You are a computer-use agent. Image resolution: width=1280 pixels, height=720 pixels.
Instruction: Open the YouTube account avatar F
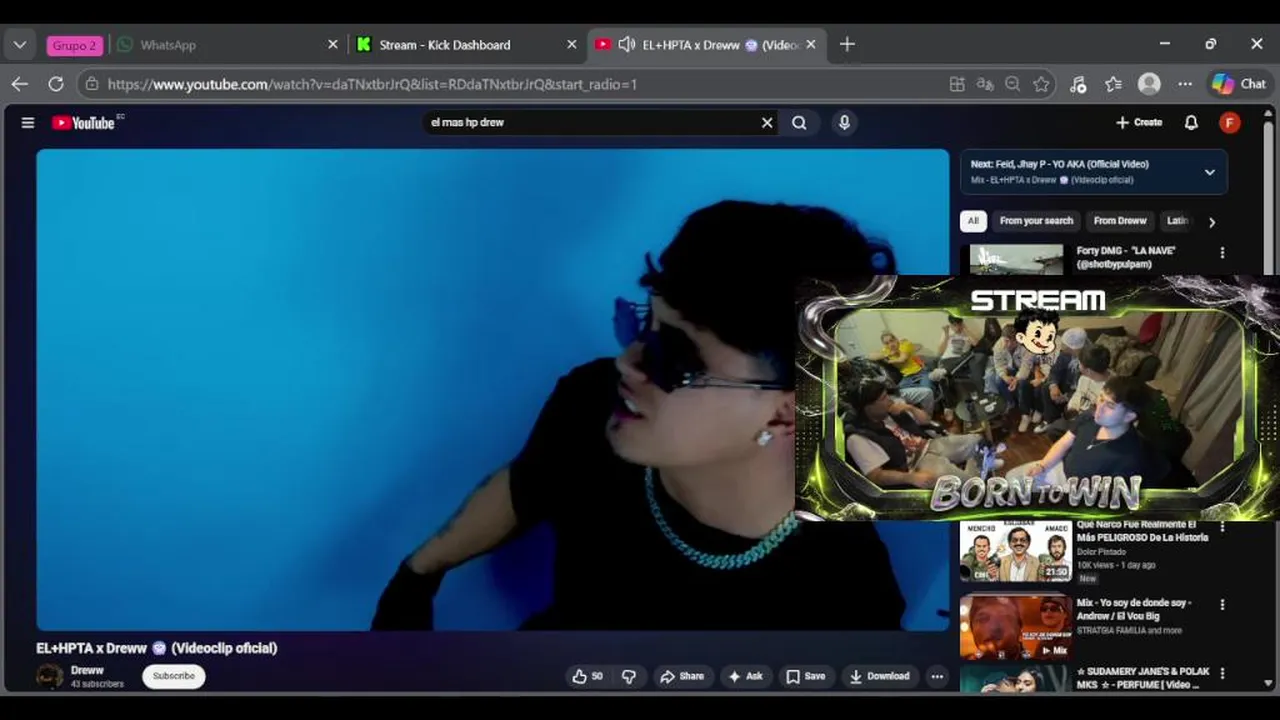1230,122
